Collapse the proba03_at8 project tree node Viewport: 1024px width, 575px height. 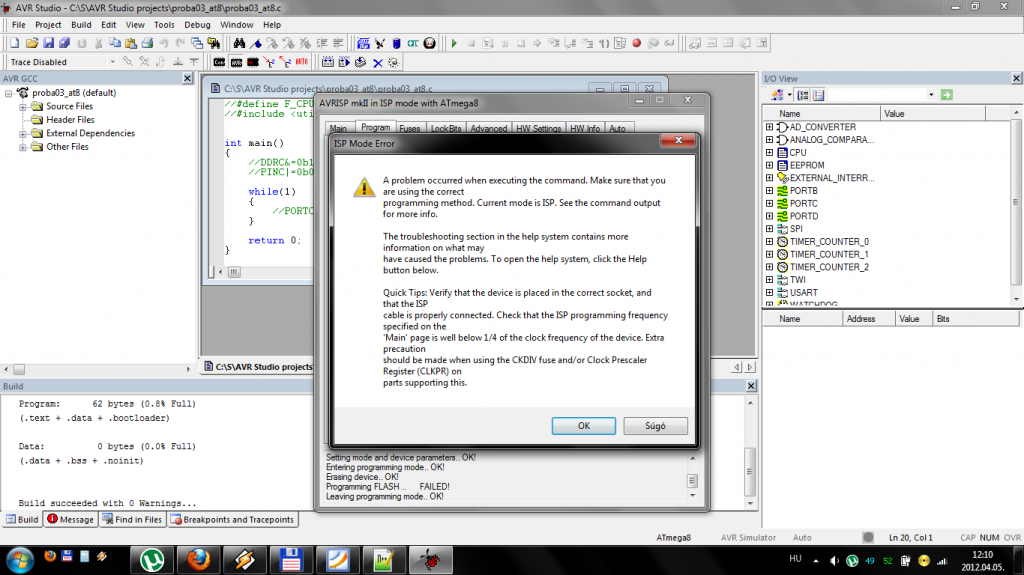[x=8, y=93]
